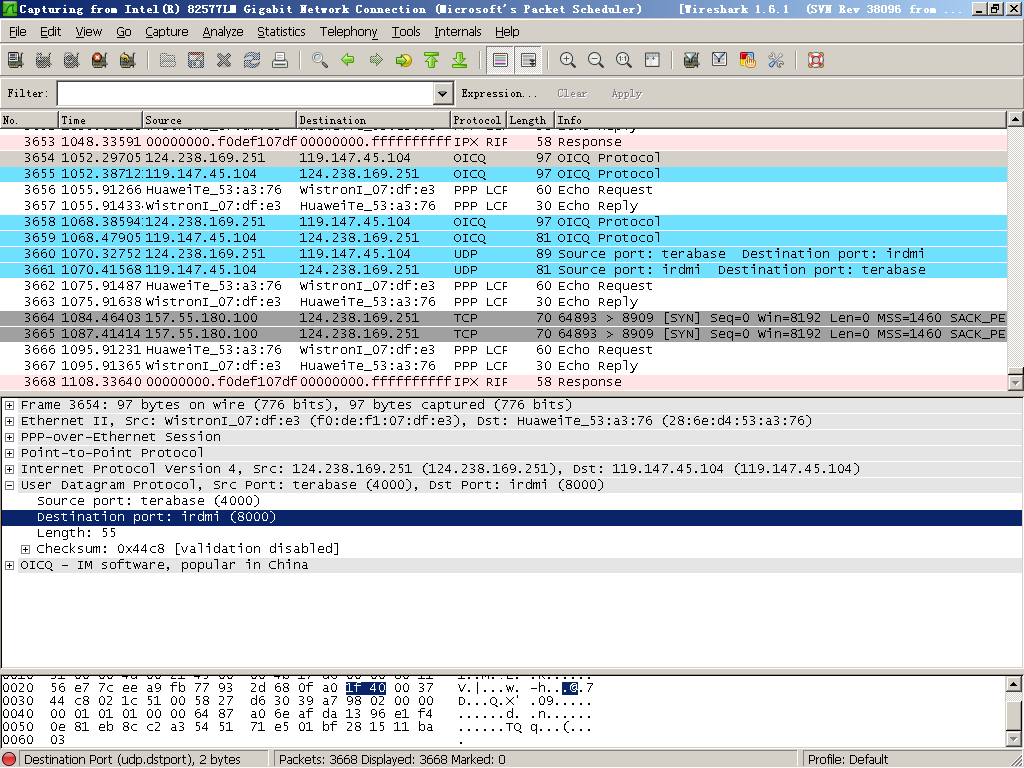Jump to the last packet
This screenshot has width=1024, height=768.
click(460, 61)
